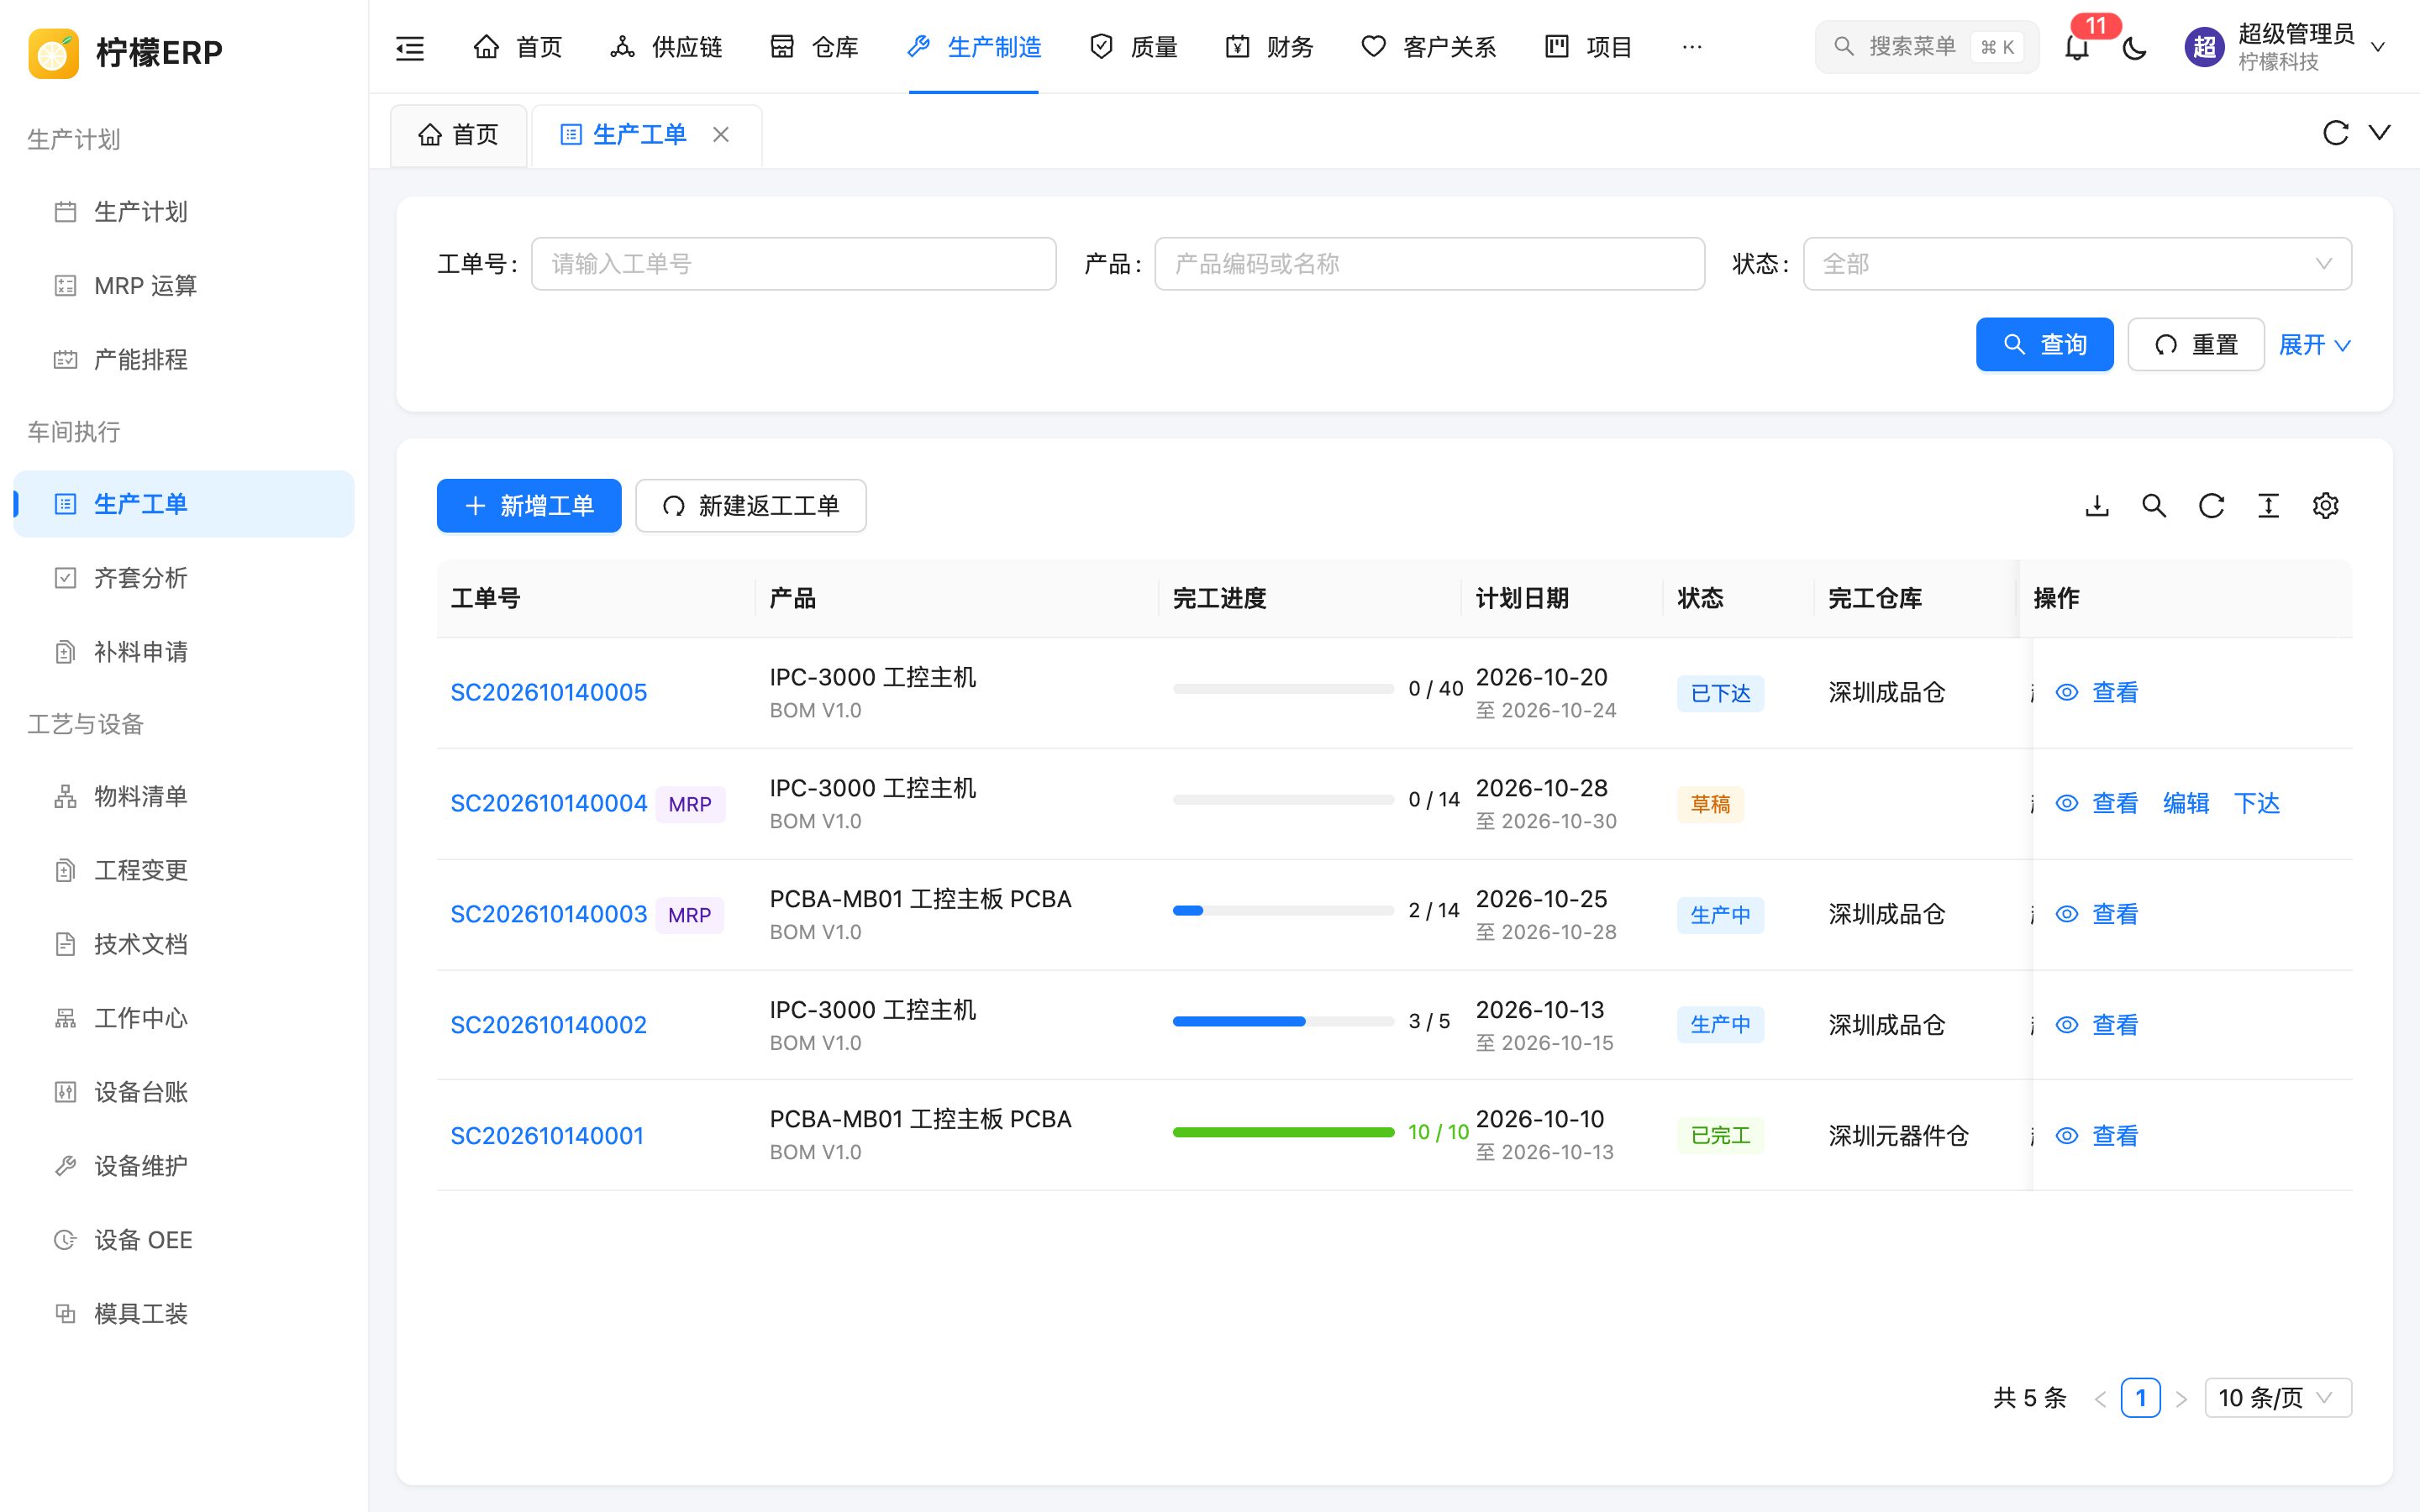Open 物料清单 in the sidebar

pos(184,796)
